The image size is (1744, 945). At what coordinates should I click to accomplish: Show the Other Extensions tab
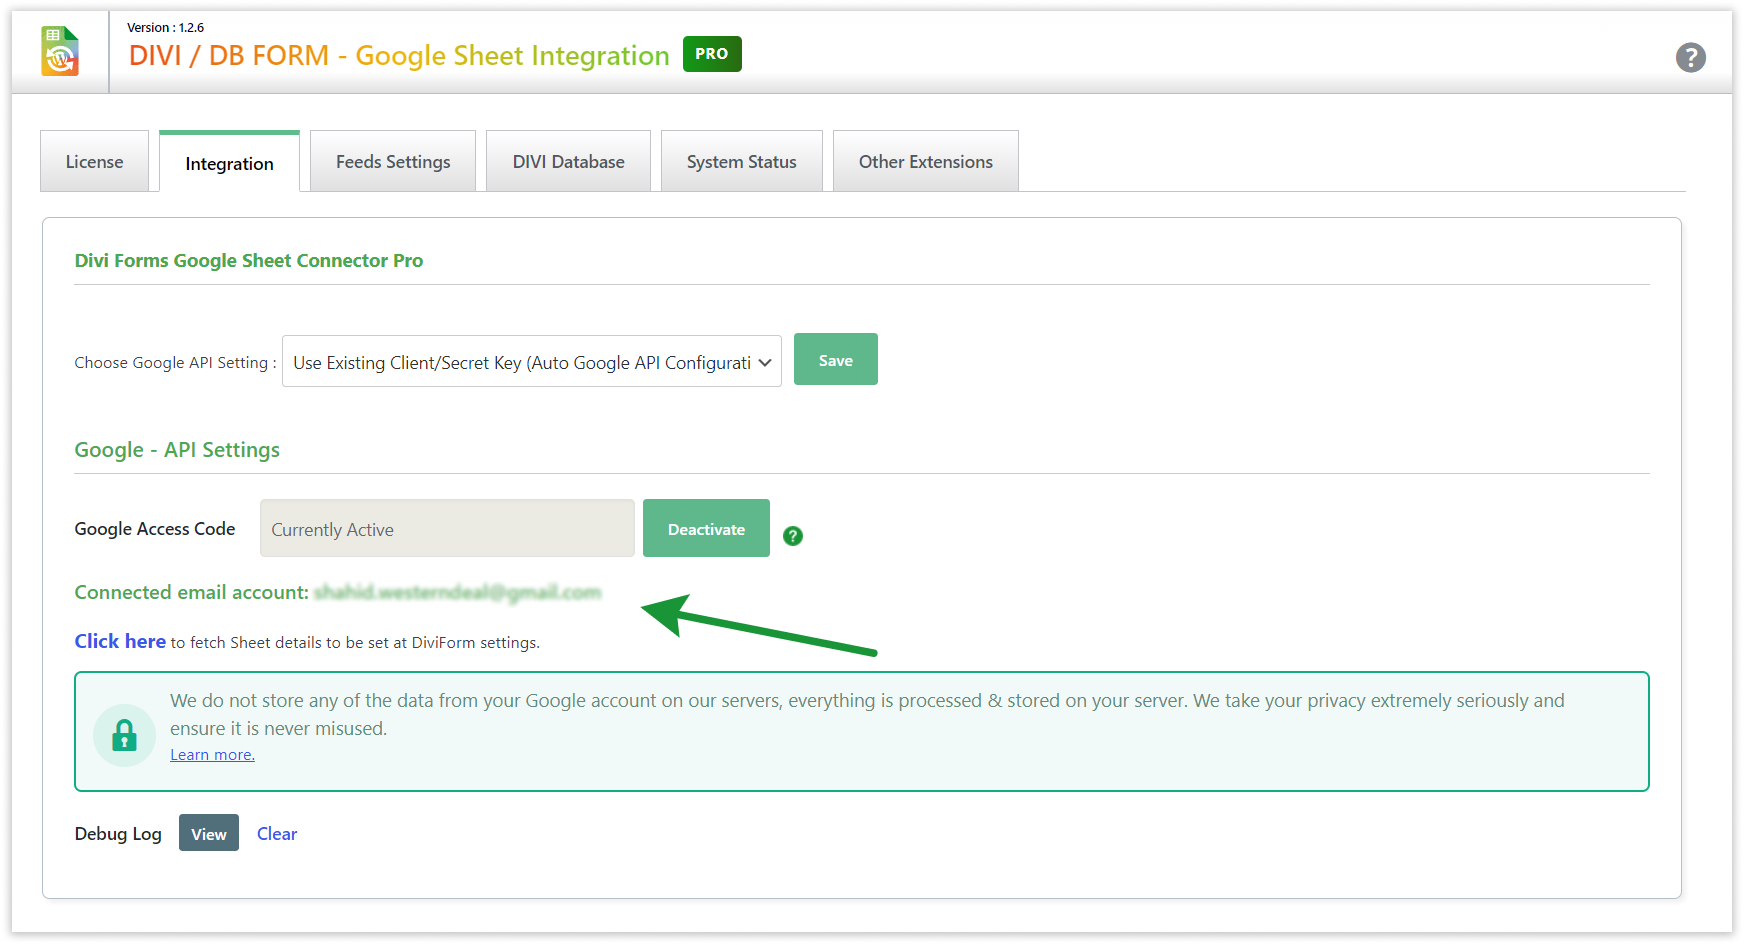(x=925, y=162)
